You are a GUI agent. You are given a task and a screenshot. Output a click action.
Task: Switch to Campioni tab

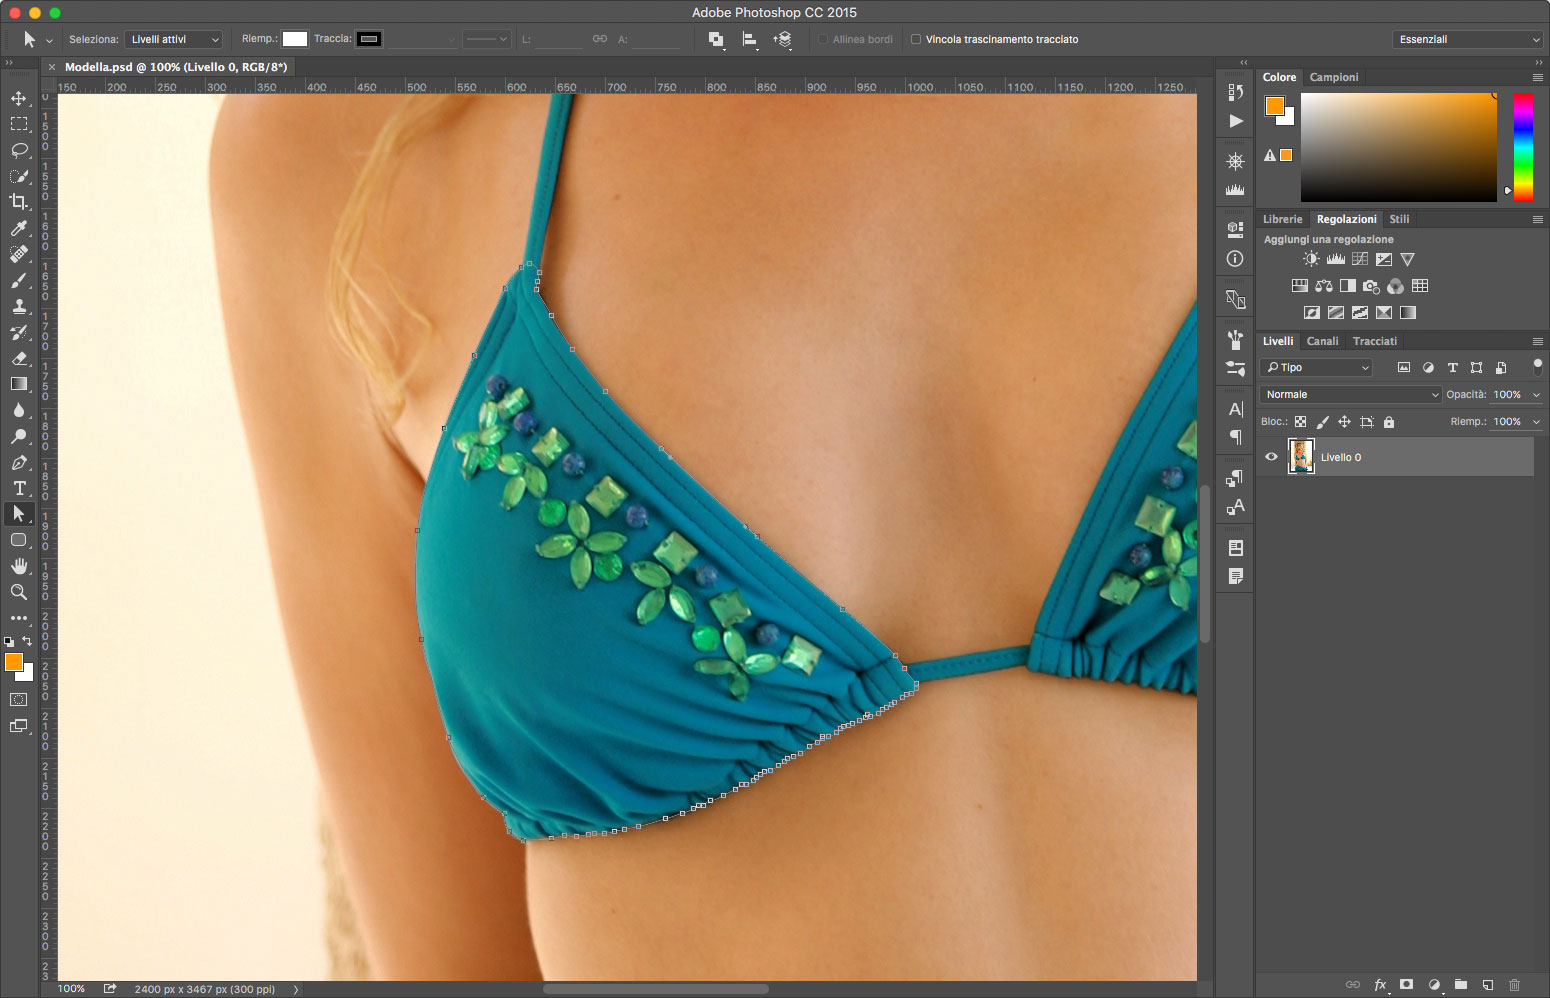tap(1334, 77)
